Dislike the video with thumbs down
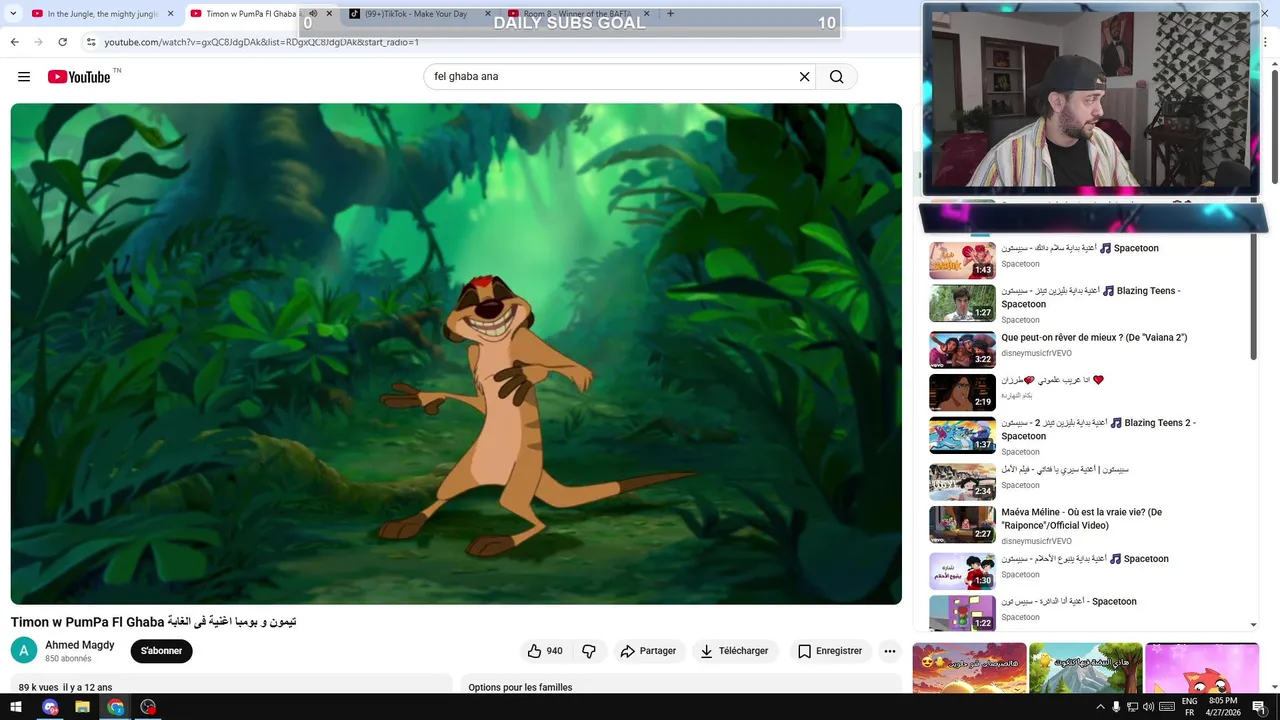 coord(589,651)
